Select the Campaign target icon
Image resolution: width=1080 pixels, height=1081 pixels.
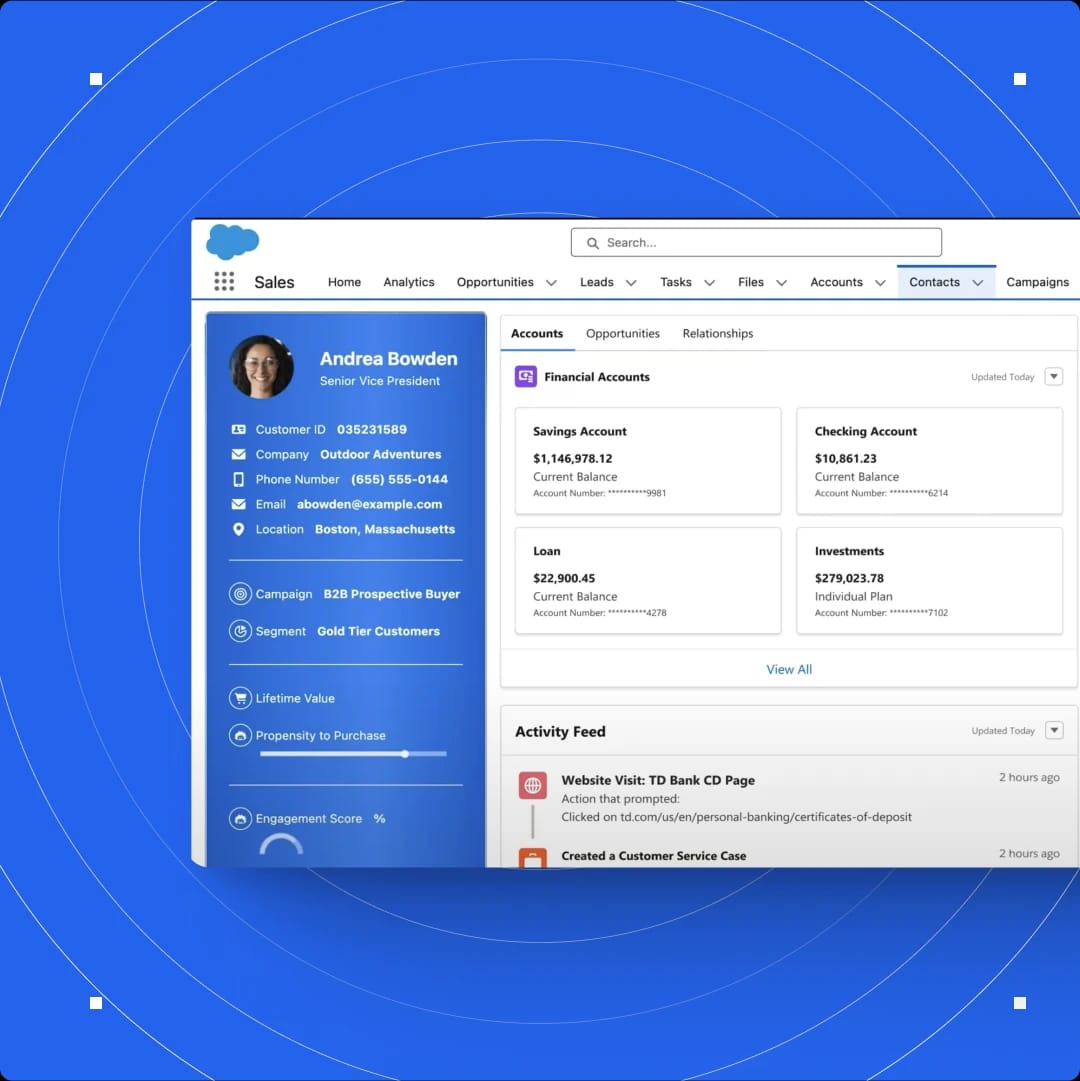[x=241, y=594]
